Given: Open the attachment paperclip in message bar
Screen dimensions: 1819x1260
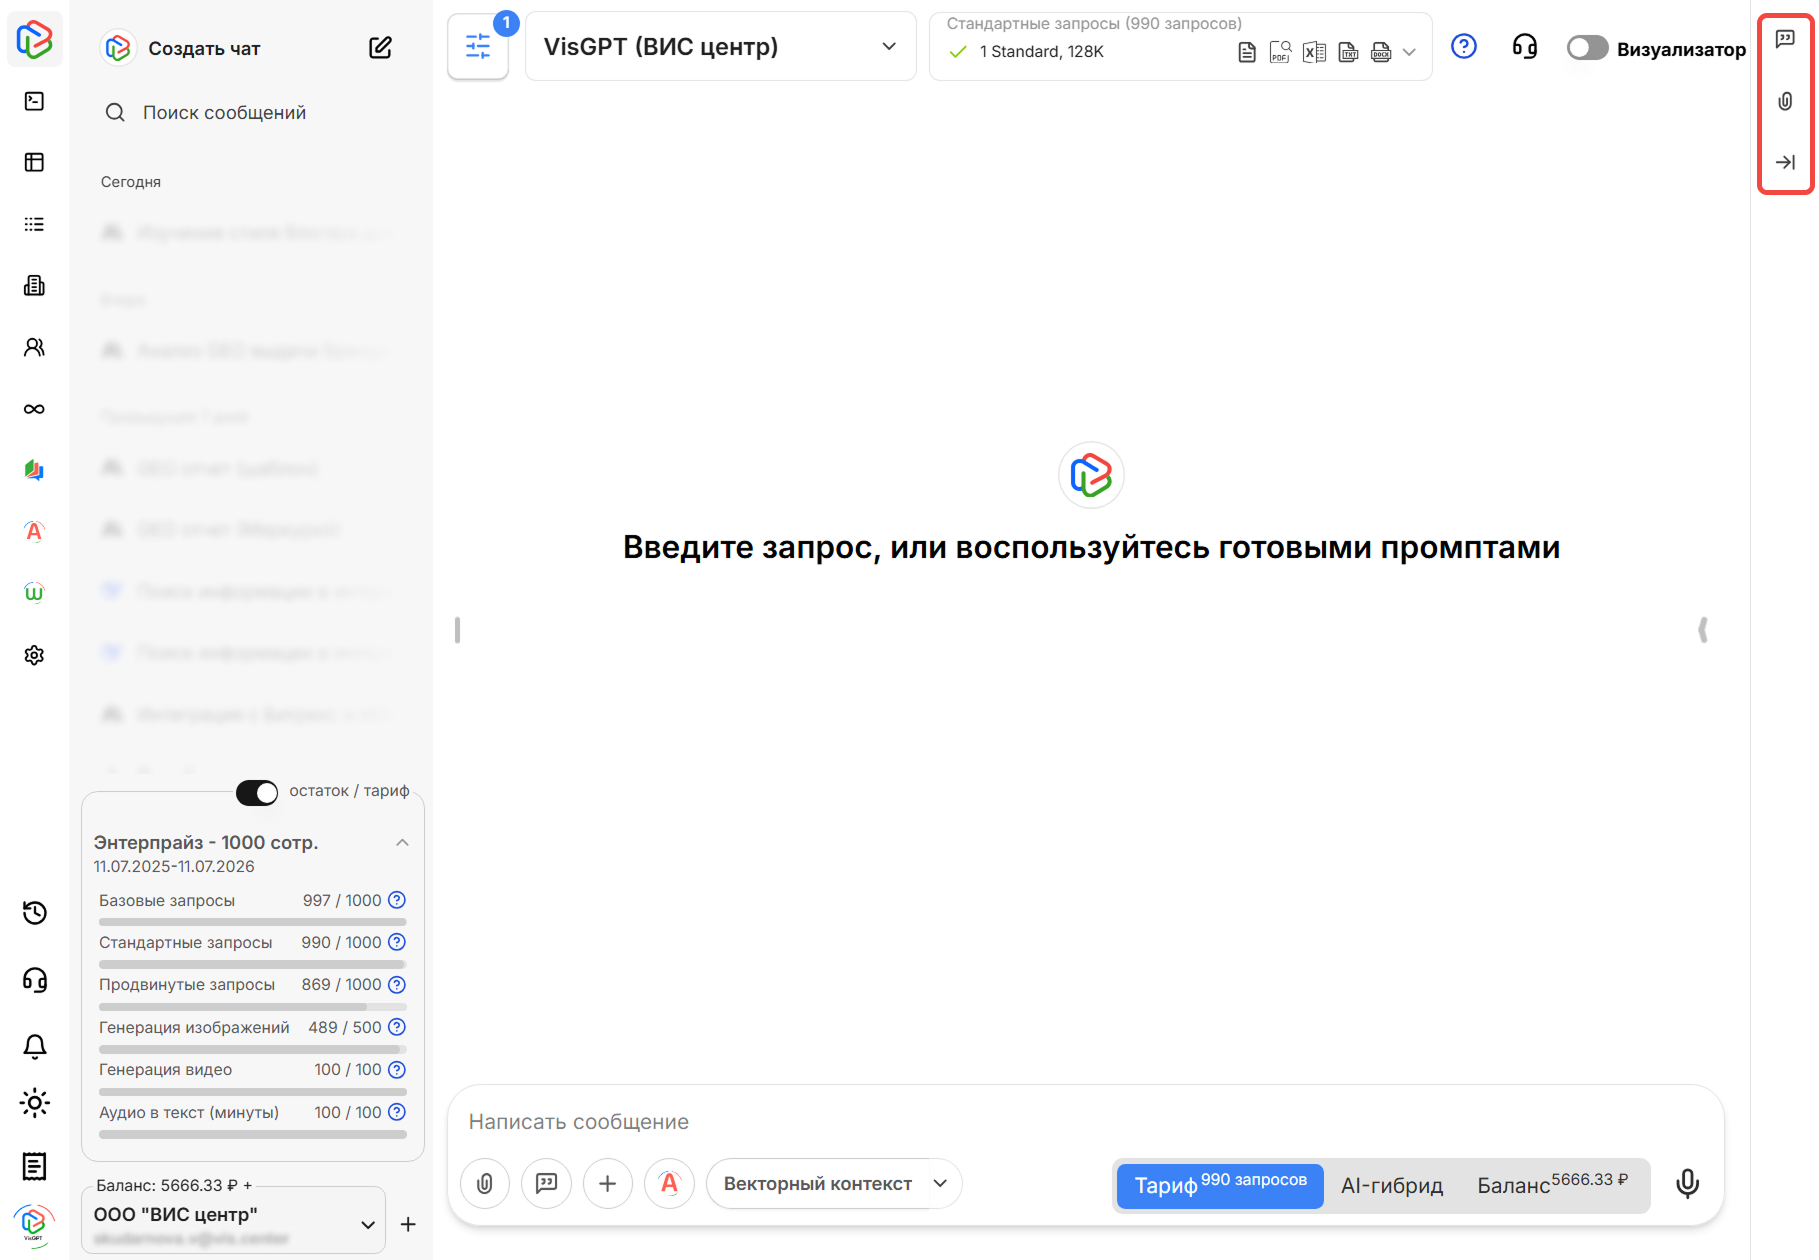Looking at the screenshot, I should [484, 1183].
